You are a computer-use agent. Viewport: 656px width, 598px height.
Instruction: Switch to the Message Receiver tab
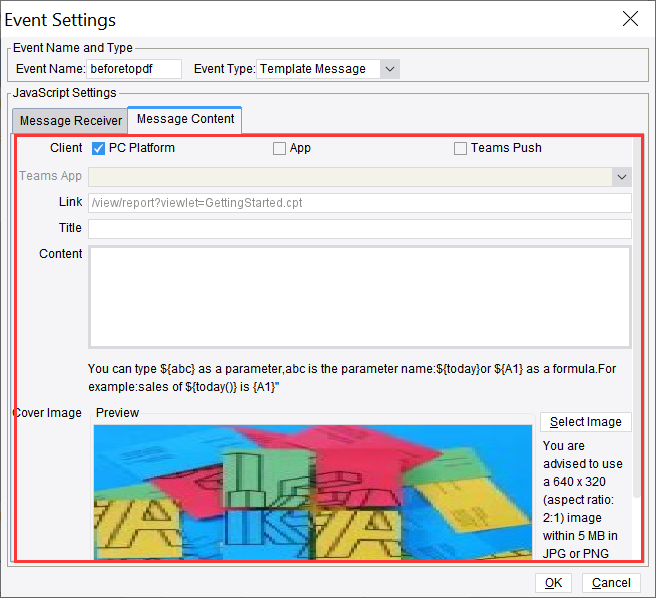click(70, 121)
